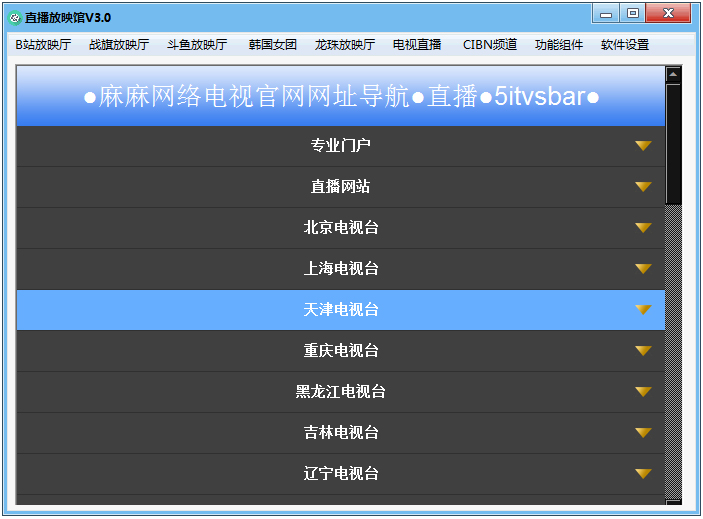Click the app icon in the title bar
The image size is (703, 519).
pos(15,17)
